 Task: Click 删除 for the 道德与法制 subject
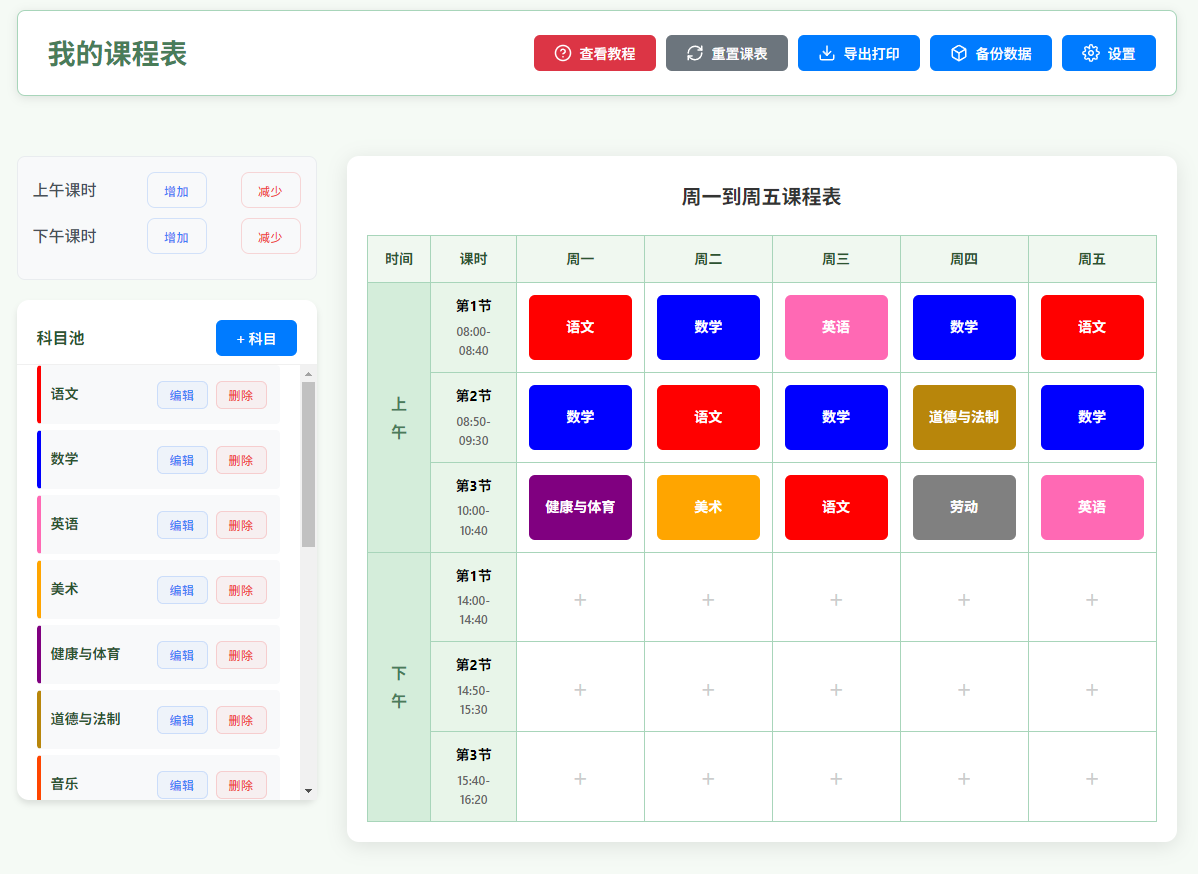pyautogui.click(x=241, y=719)
